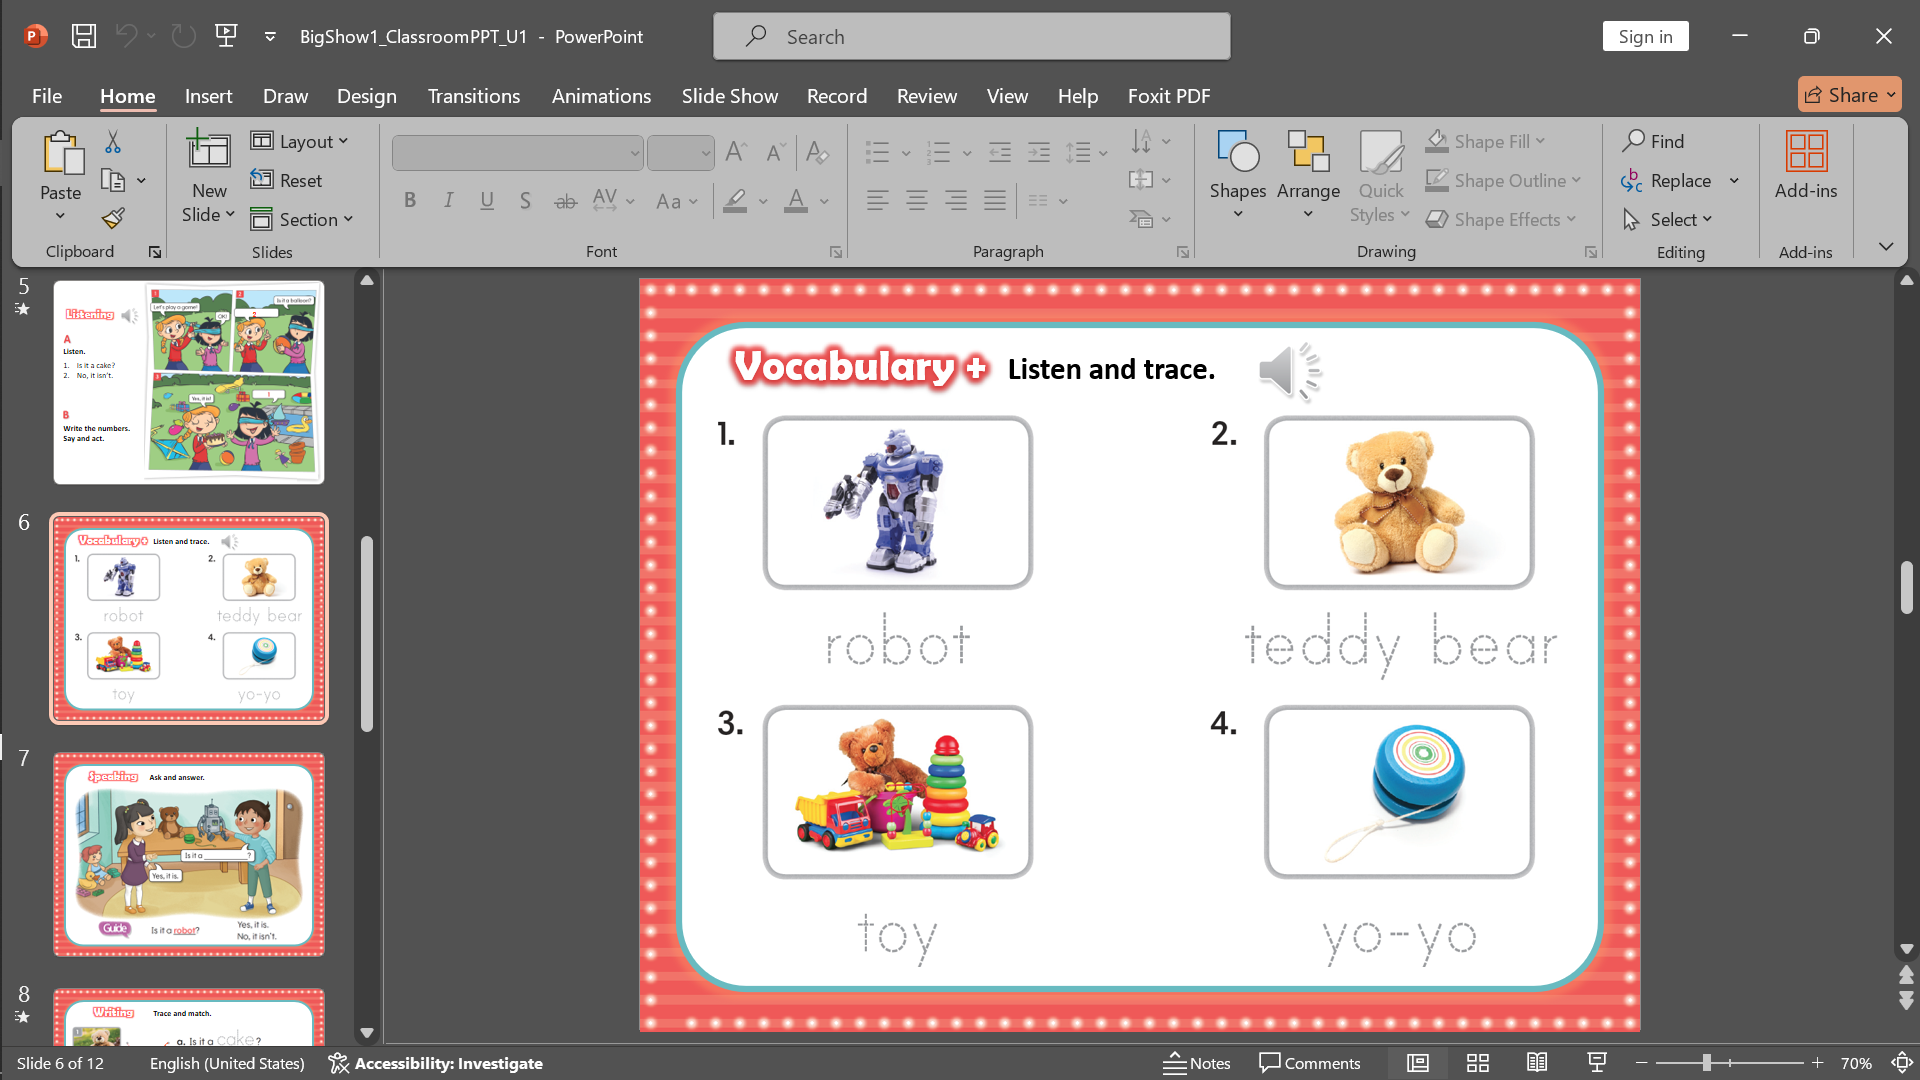Open the font color dropdown arrow
Screen dimensions: 1920x1080
822,201
